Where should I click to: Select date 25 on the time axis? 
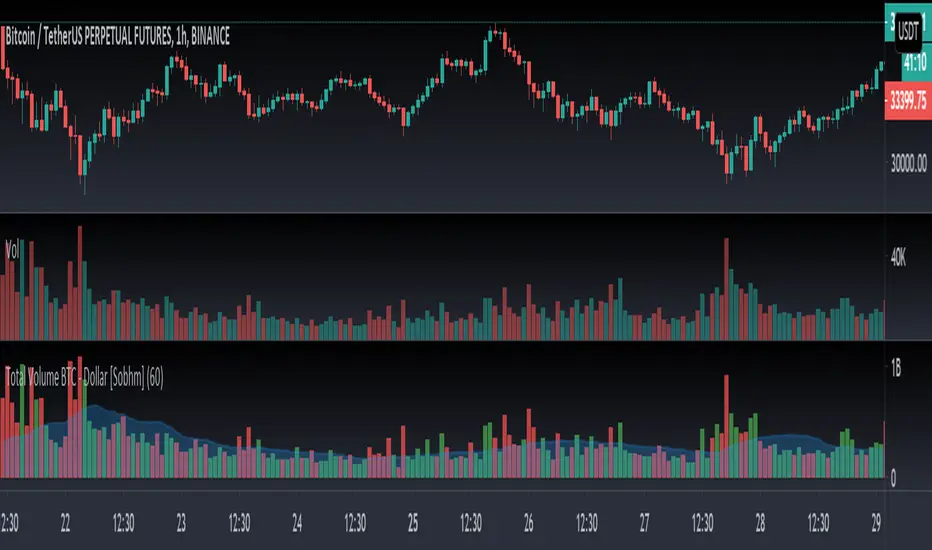(414, 524)
